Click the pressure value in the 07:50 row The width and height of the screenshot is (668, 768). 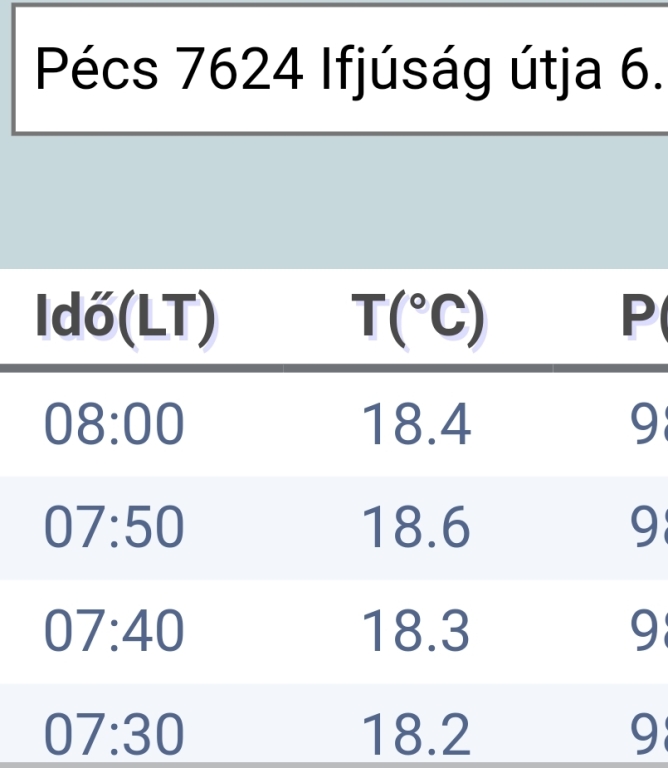(649, 527)
